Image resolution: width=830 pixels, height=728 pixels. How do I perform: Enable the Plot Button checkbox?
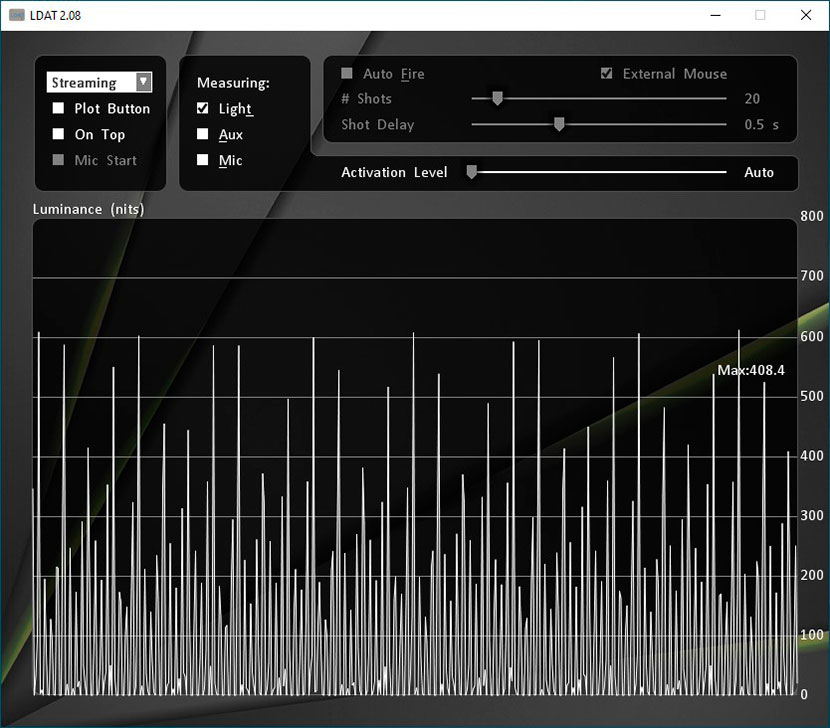58,108
